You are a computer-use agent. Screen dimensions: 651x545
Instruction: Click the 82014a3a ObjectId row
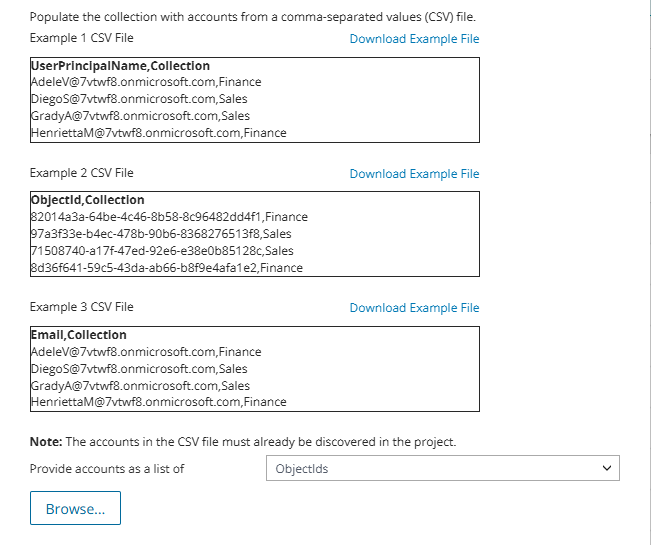169,217
